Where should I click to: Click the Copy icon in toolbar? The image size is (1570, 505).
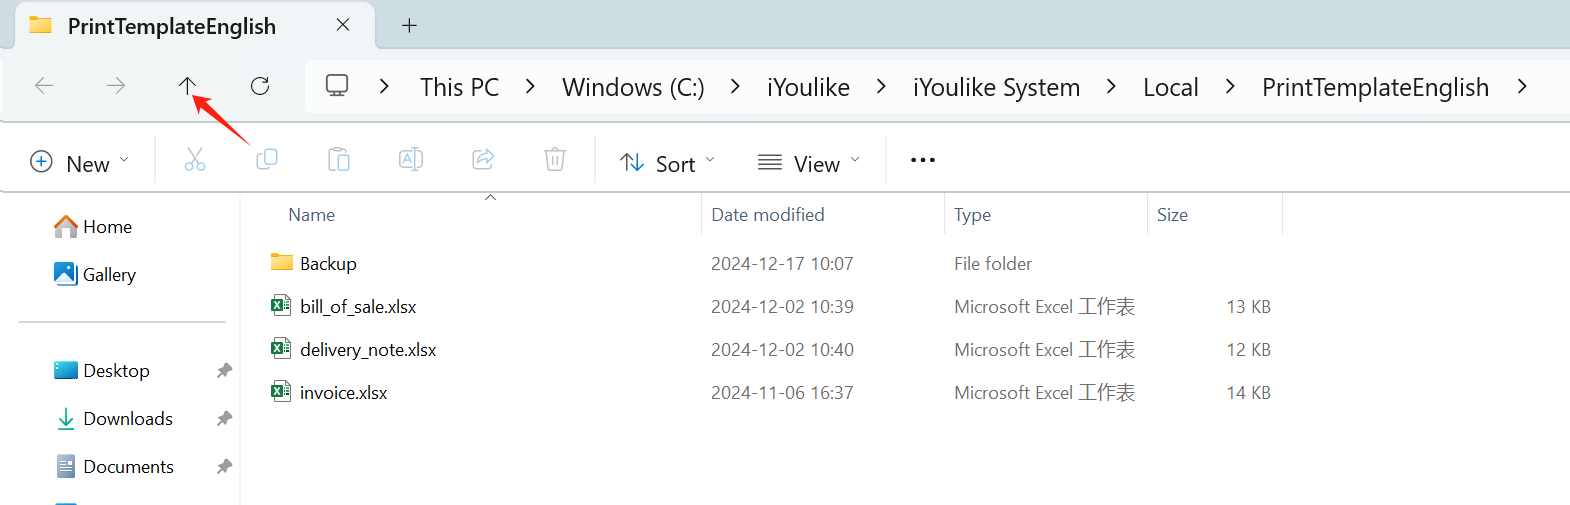point(267,160)
